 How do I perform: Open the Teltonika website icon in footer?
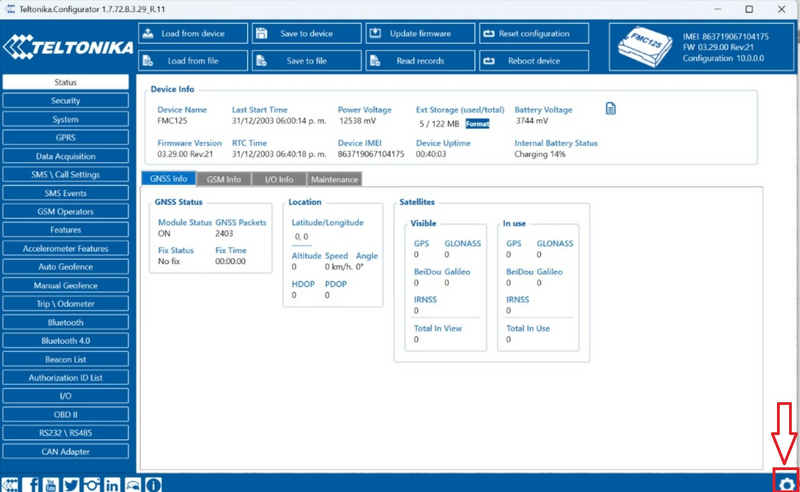[10, 484]
